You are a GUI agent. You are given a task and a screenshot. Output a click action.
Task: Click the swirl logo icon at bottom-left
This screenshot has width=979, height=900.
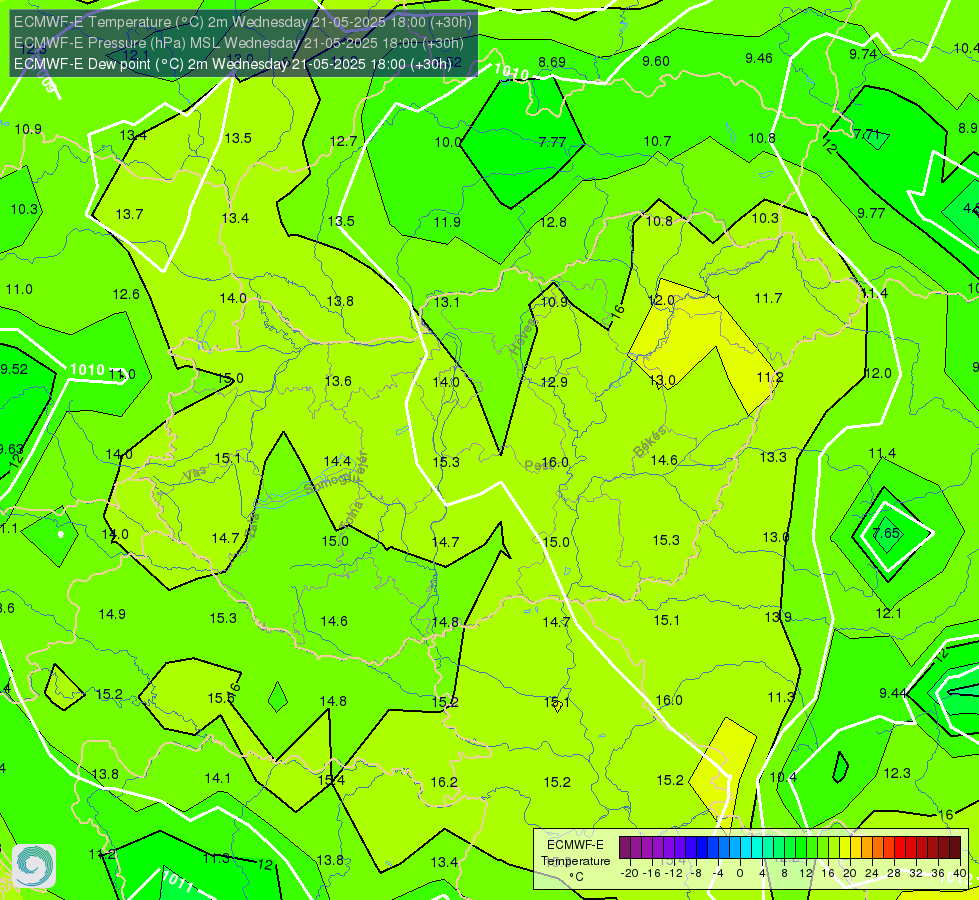tap(34, 866)
